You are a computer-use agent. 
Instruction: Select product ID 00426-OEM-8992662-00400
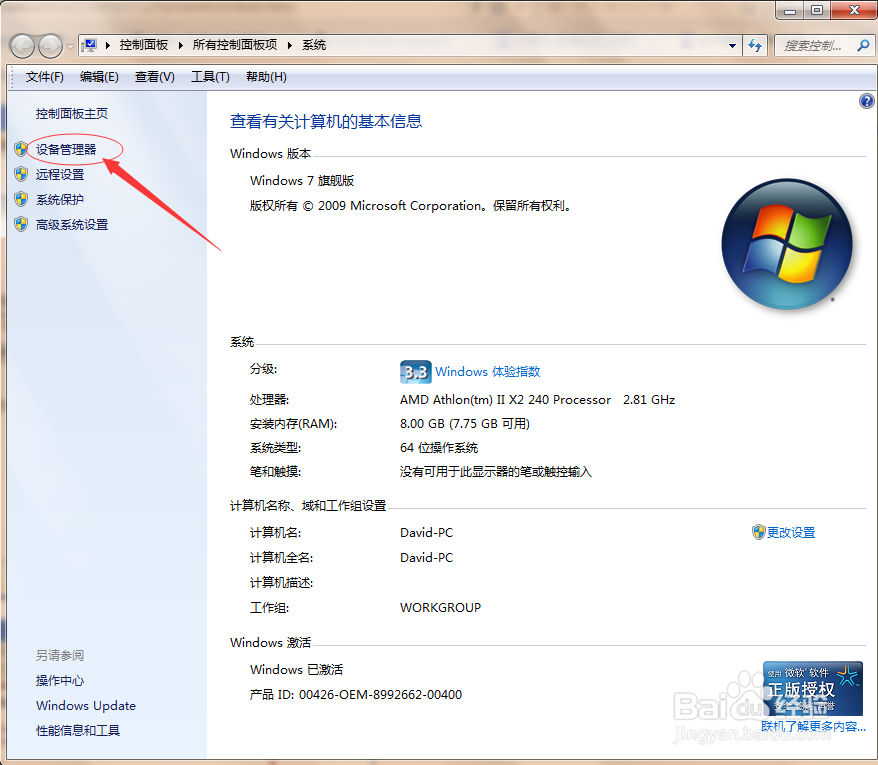click(381, 695)
